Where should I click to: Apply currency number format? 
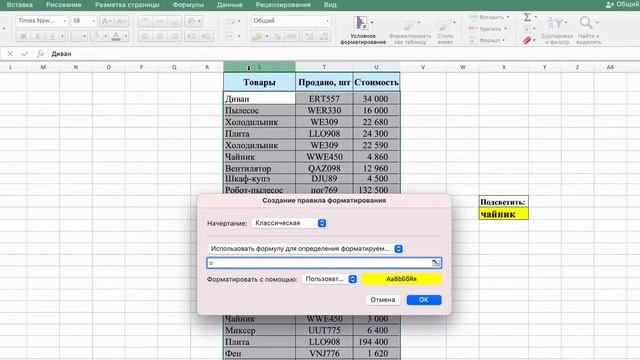257,36
